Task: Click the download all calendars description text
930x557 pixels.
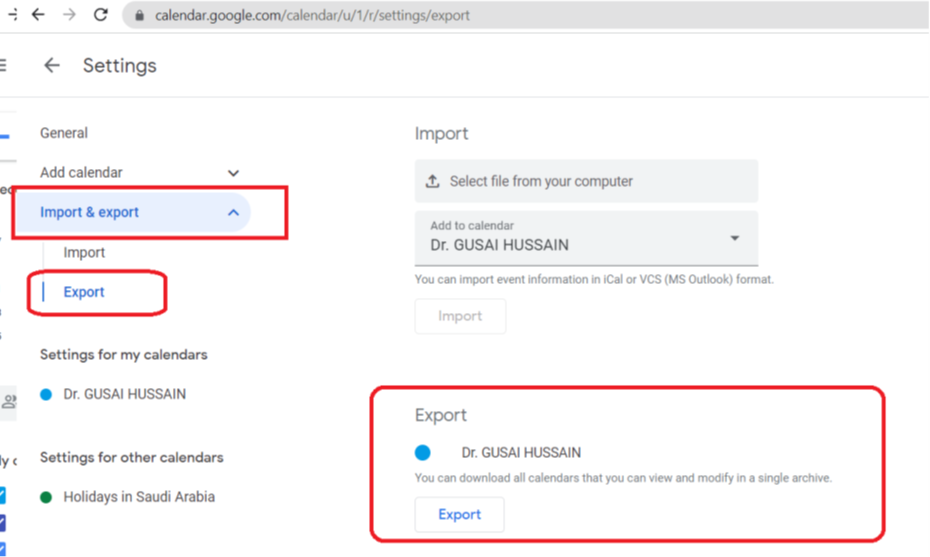Action: 623,478
